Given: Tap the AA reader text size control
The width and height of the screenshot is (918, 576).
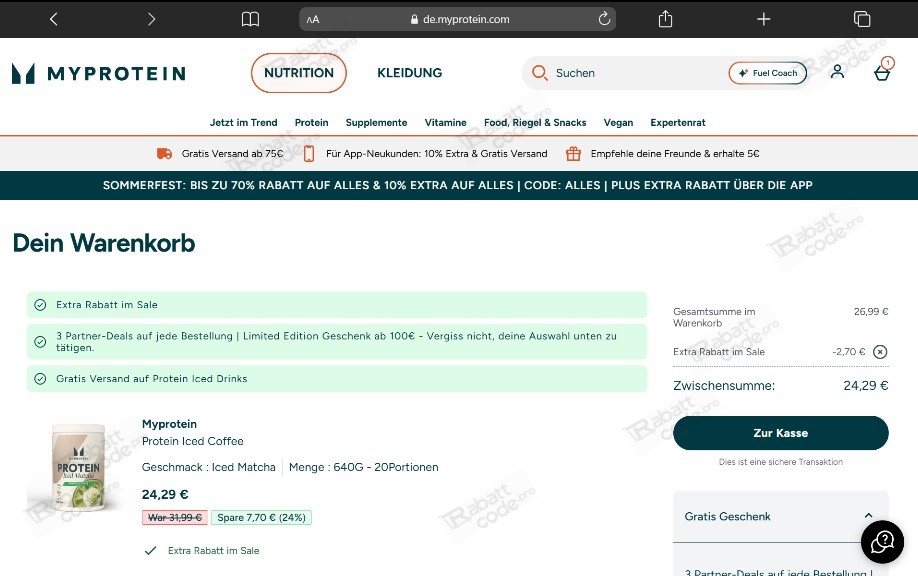Looking at the screenshot, I should click(313, 19).
